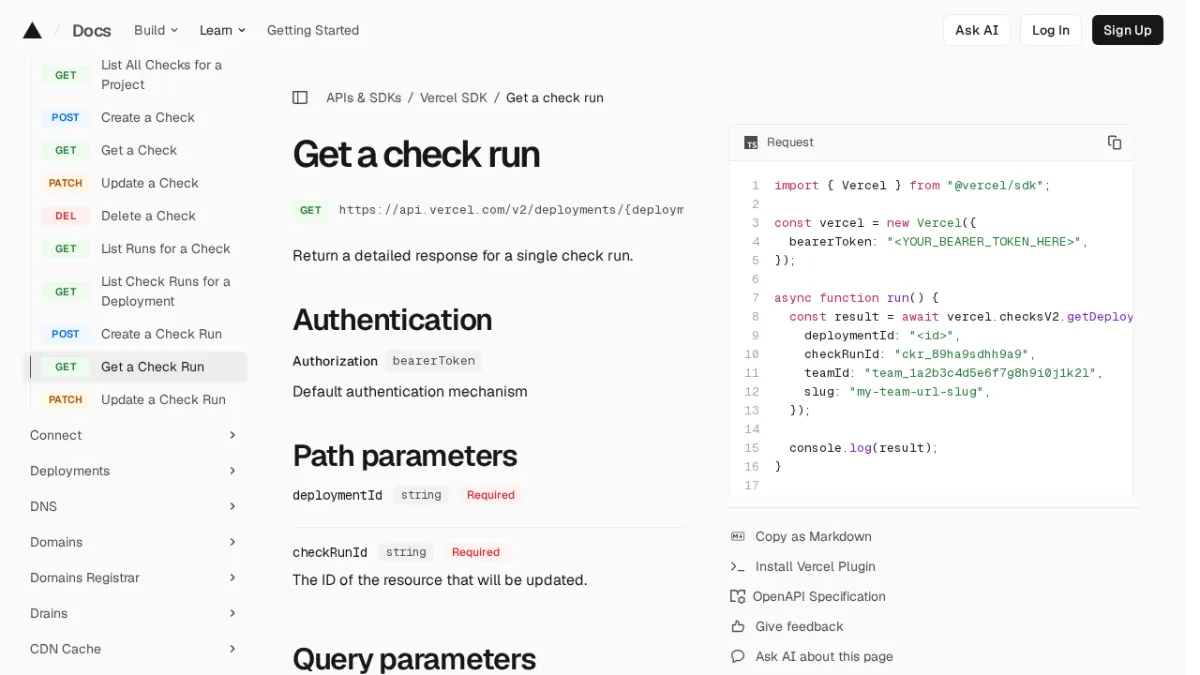Click the Authentication heading
Image resolution: width=1200 pixels, height=675 pixels.
(392, 320)
